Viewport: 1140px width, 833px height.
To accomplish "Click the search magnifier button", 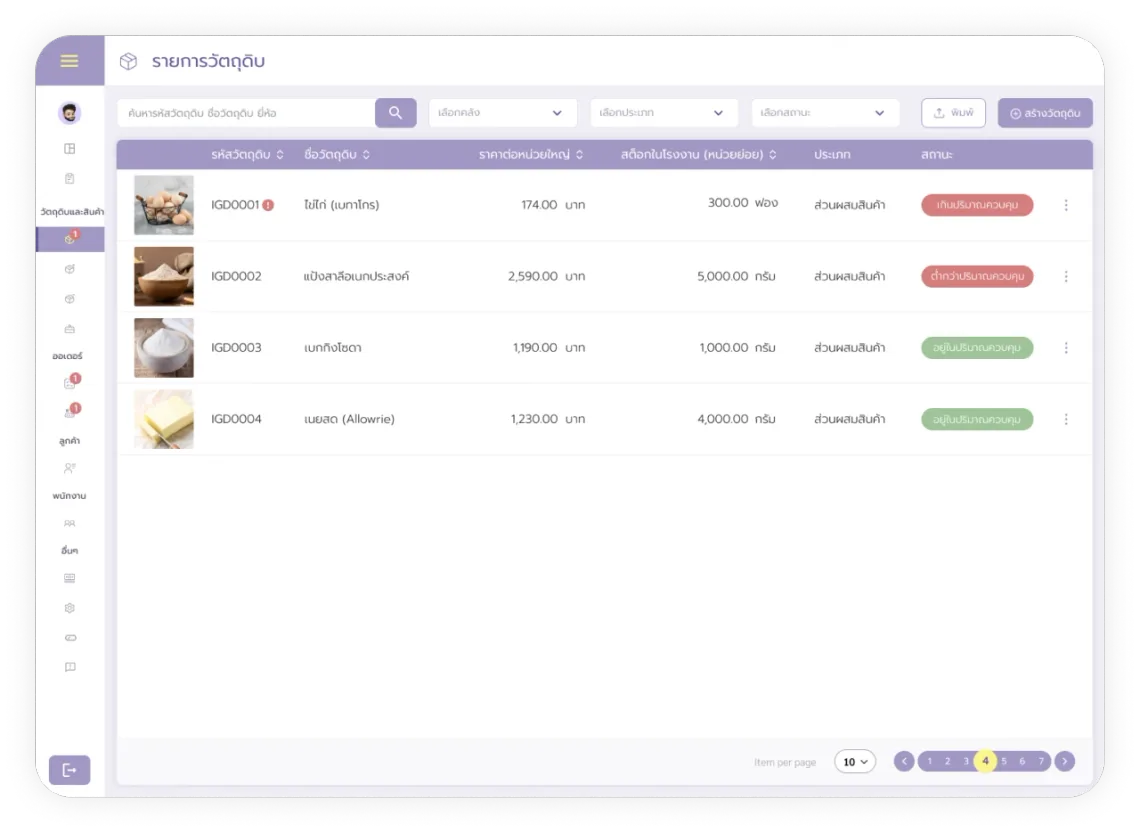I will click(396, 113).
